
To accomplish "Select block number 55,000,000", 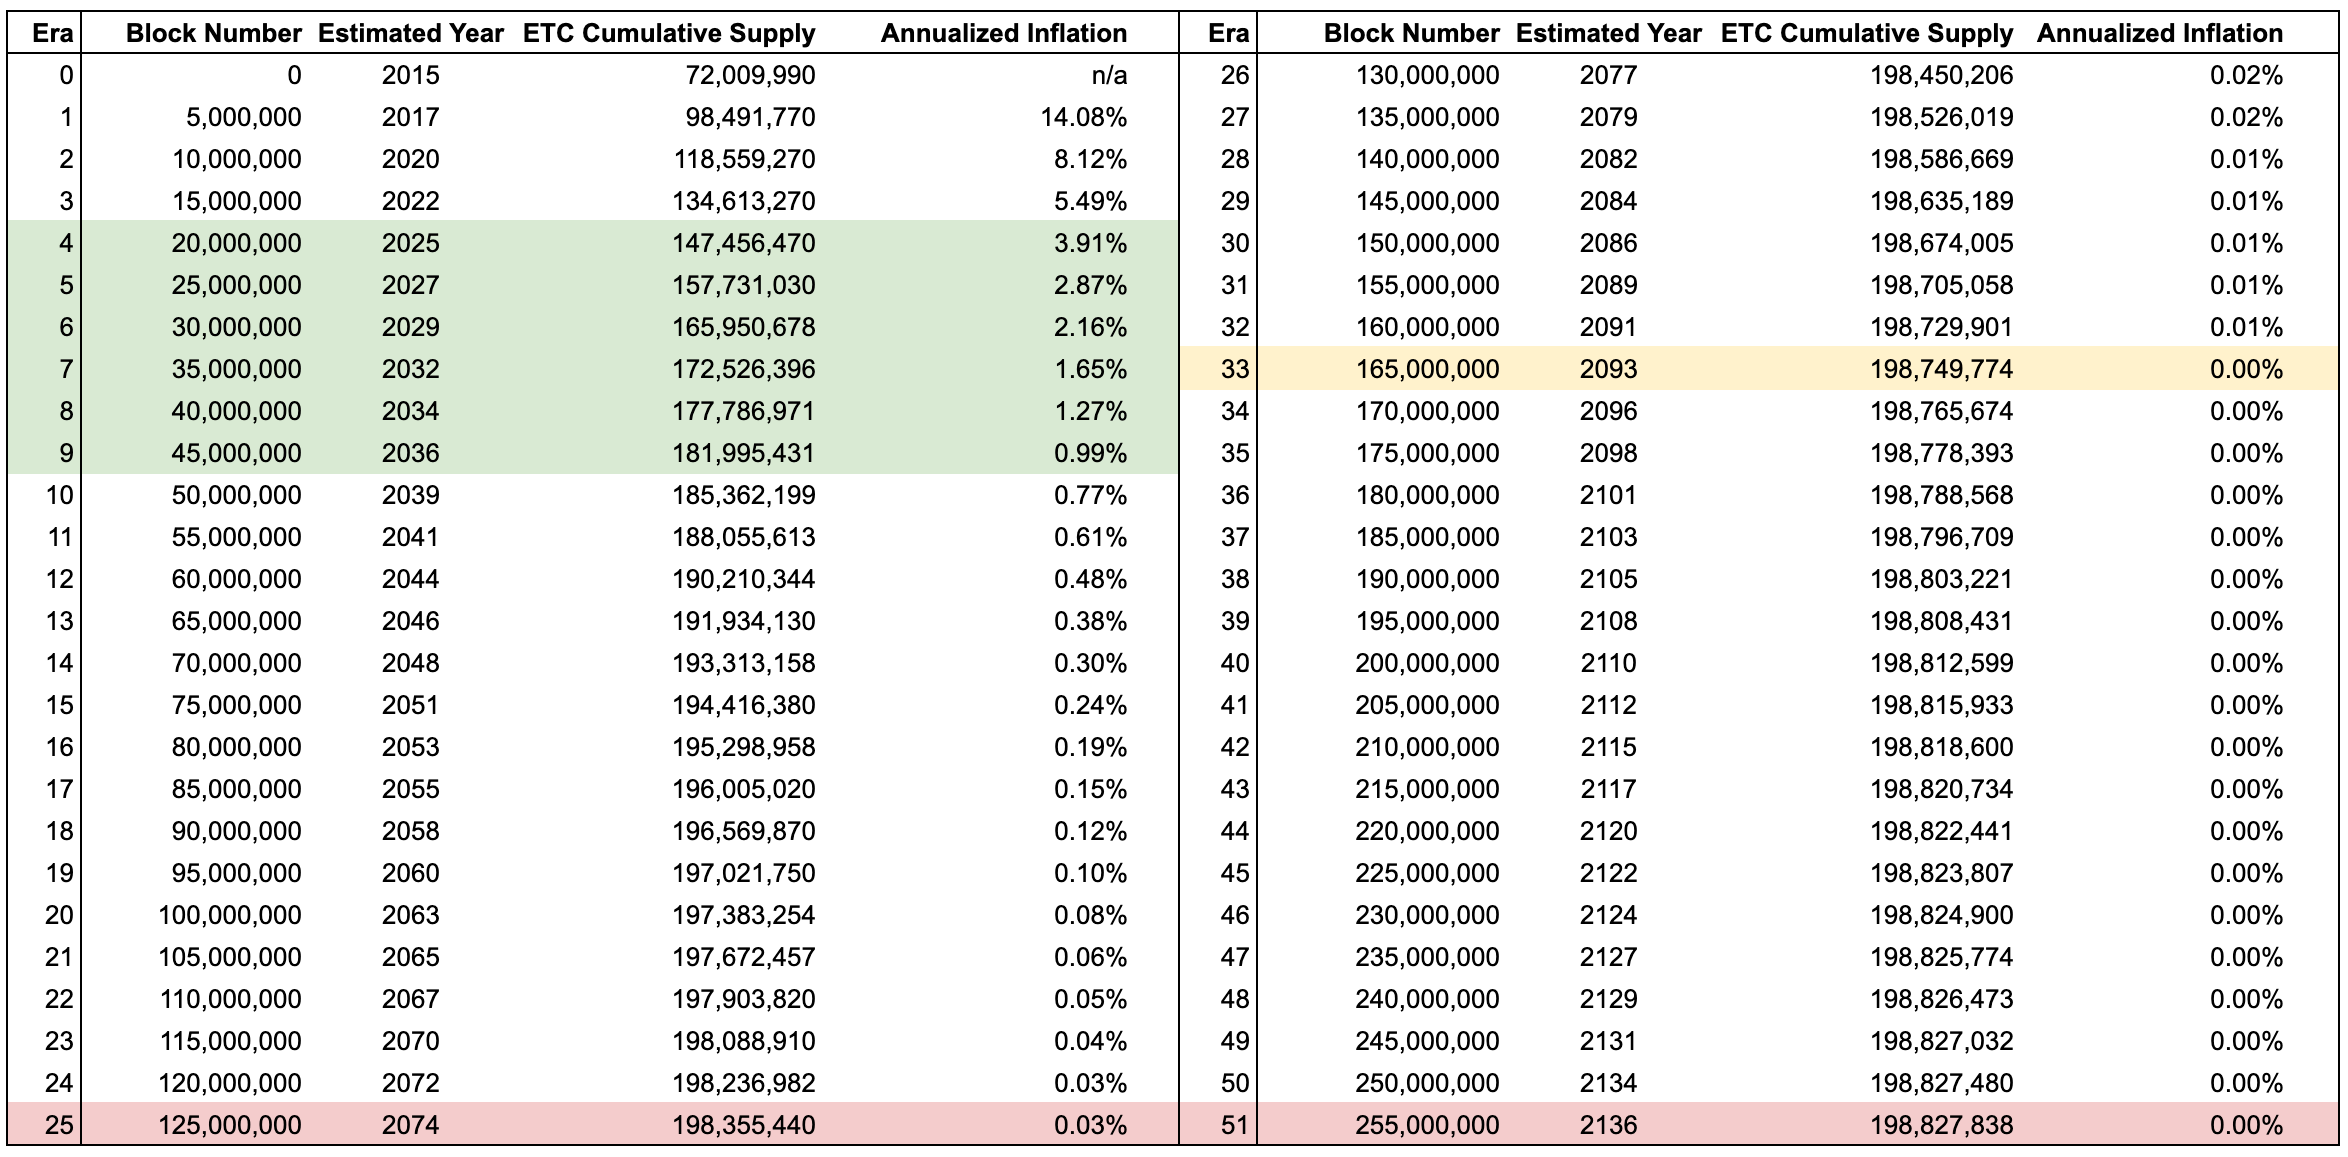I will [236, 537].
